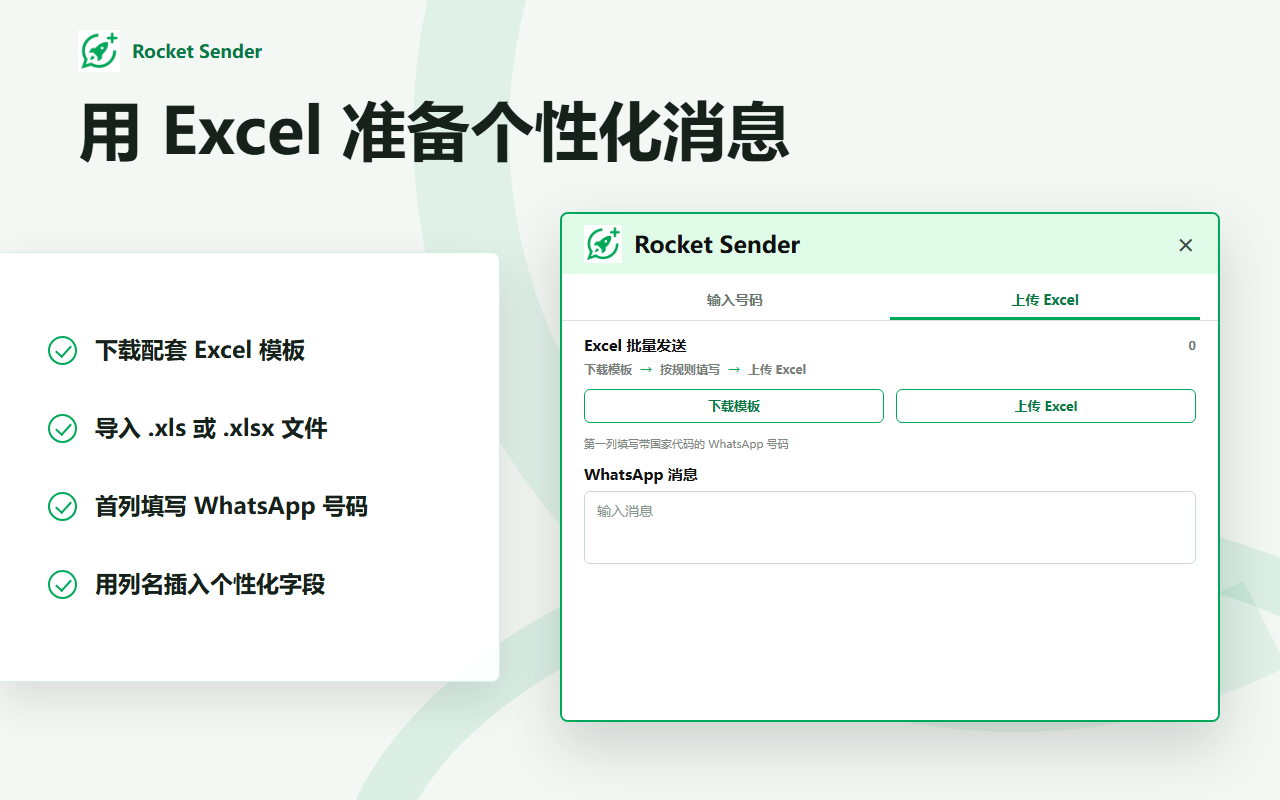Click the hint 第一列填写带国家代码的 WhatsApp 号码

tap(686, 444)
